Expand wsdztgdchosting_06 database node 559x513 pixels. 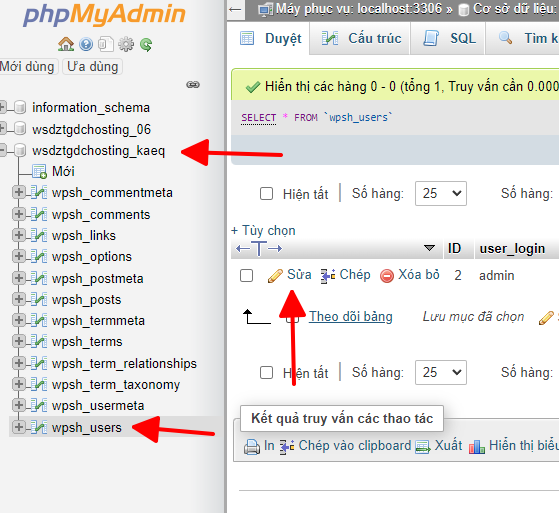(x=2, y=128)
